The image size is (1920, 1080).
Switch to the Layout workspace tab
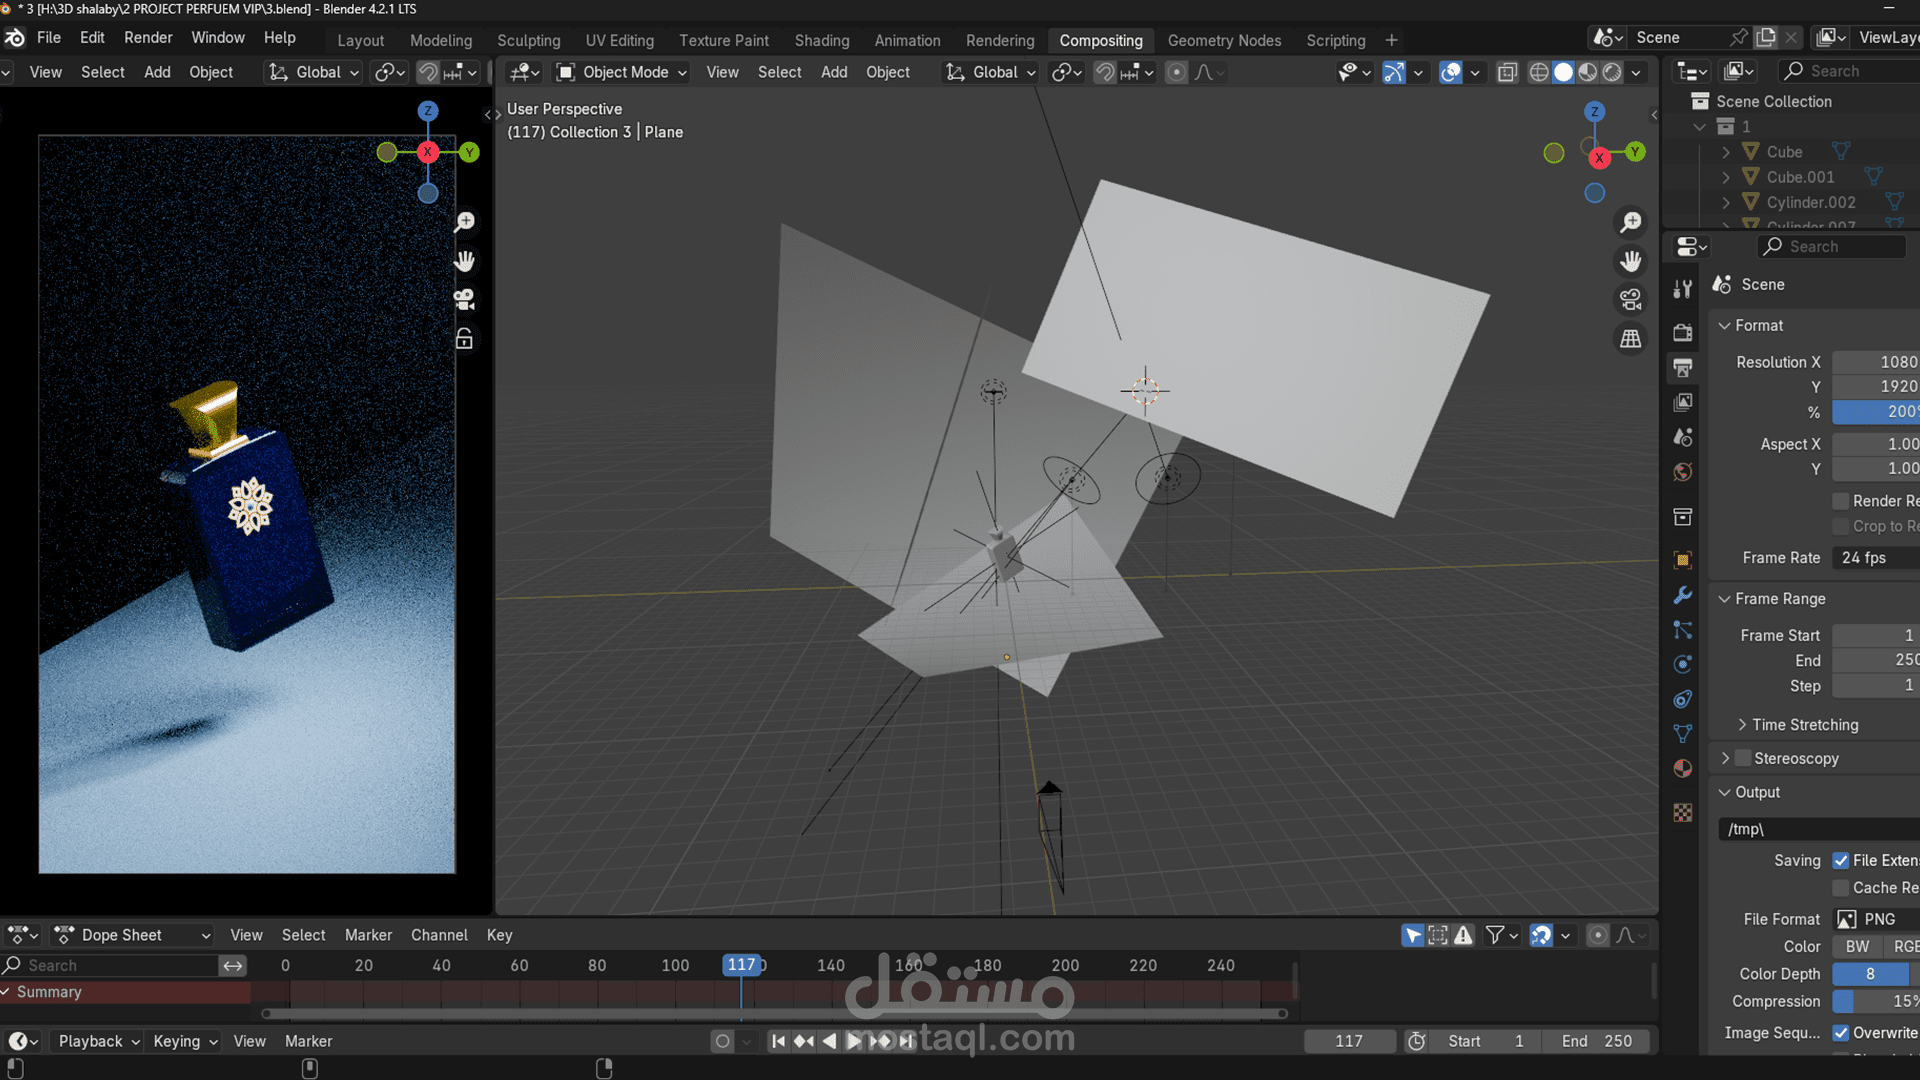(x=360, y=40)
